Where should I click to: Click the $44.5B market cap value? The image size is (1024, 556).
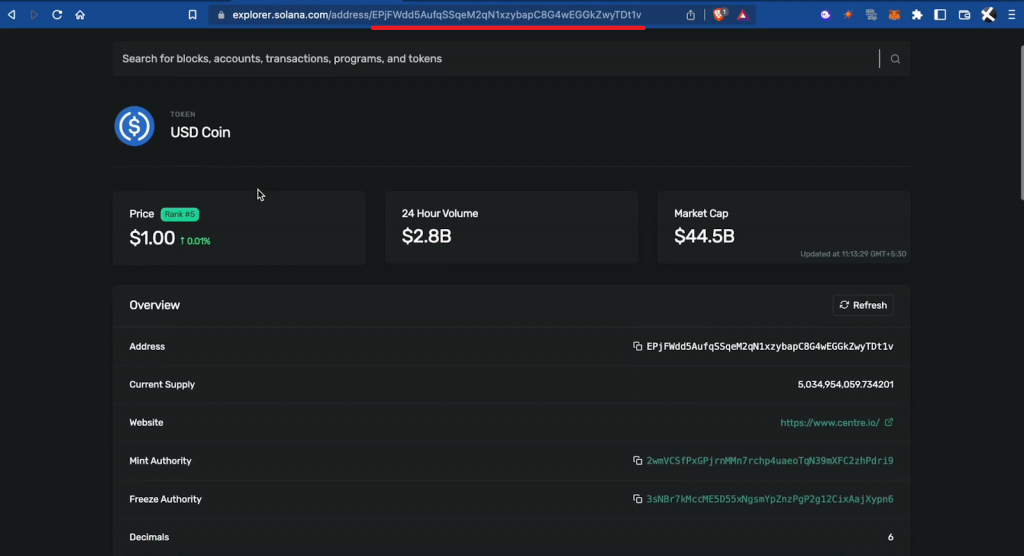[704, 236]
